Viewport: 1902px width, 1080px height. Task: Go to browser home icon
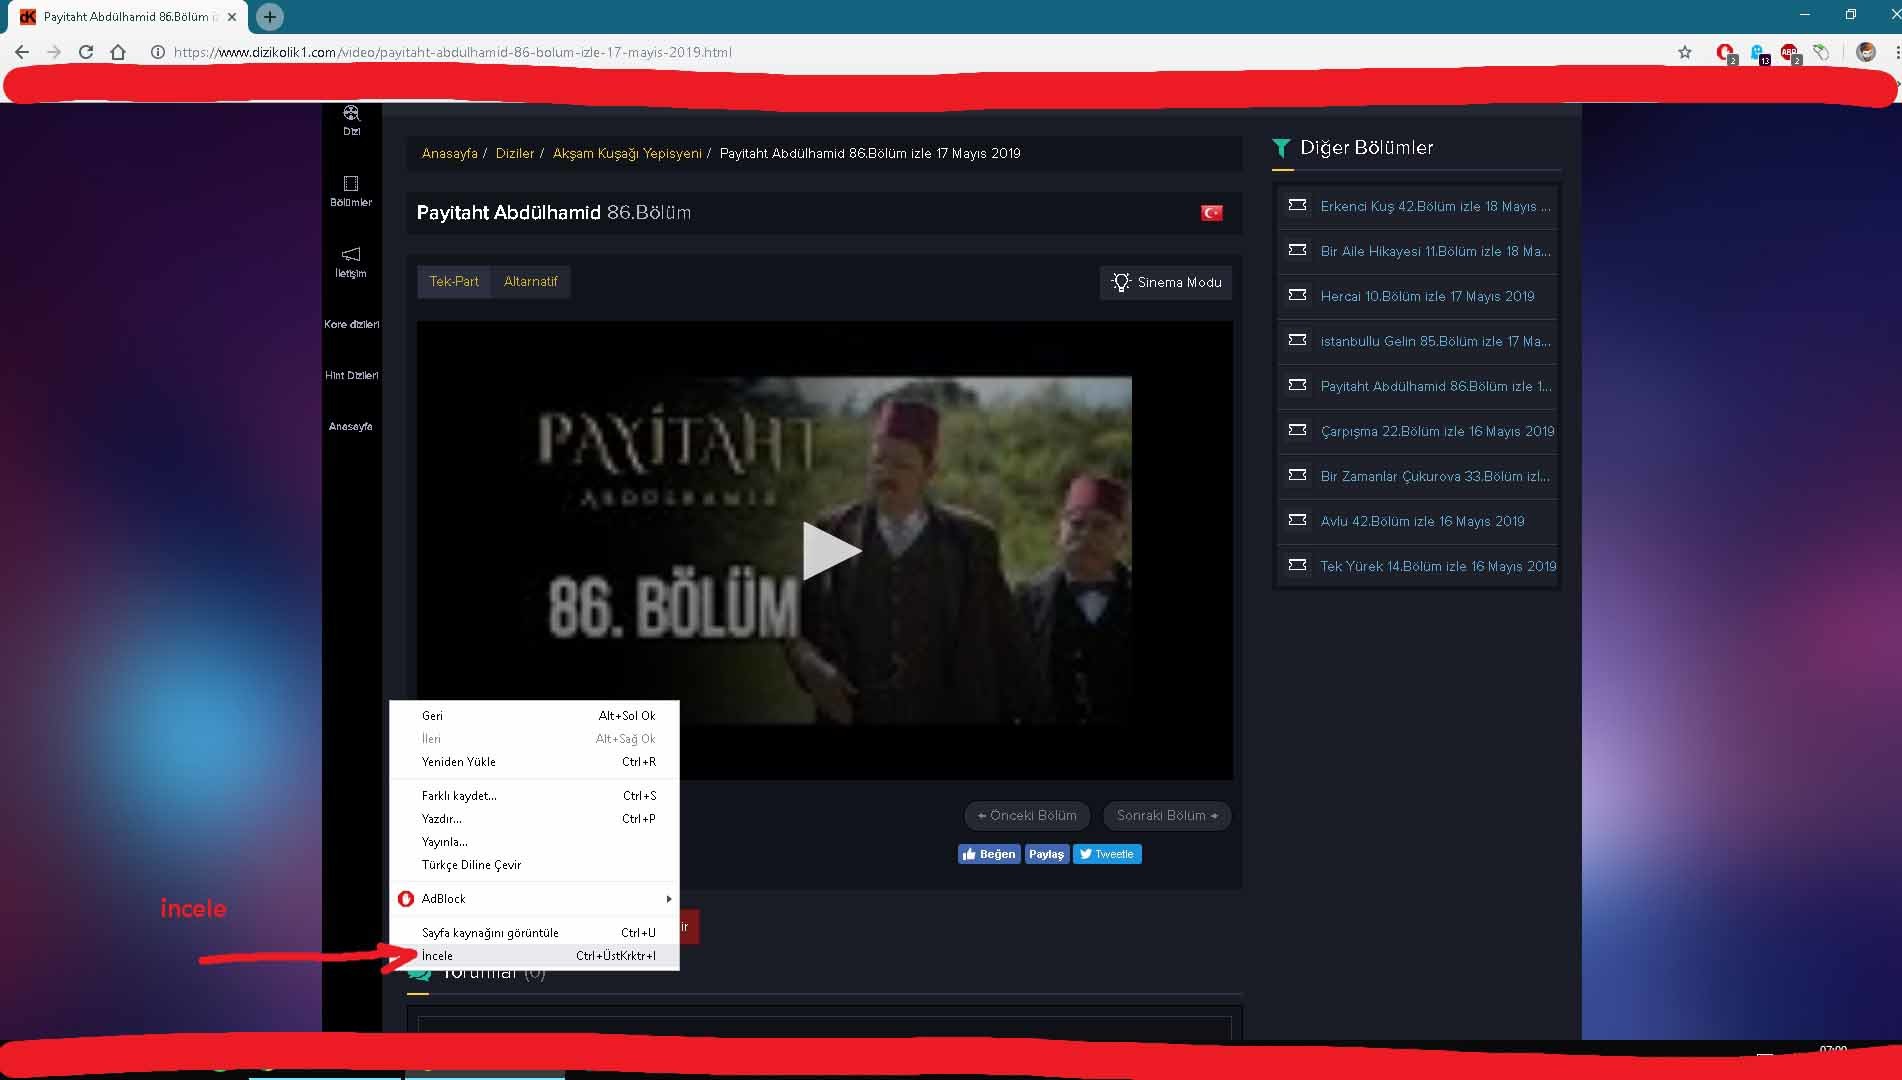(118, 52)
